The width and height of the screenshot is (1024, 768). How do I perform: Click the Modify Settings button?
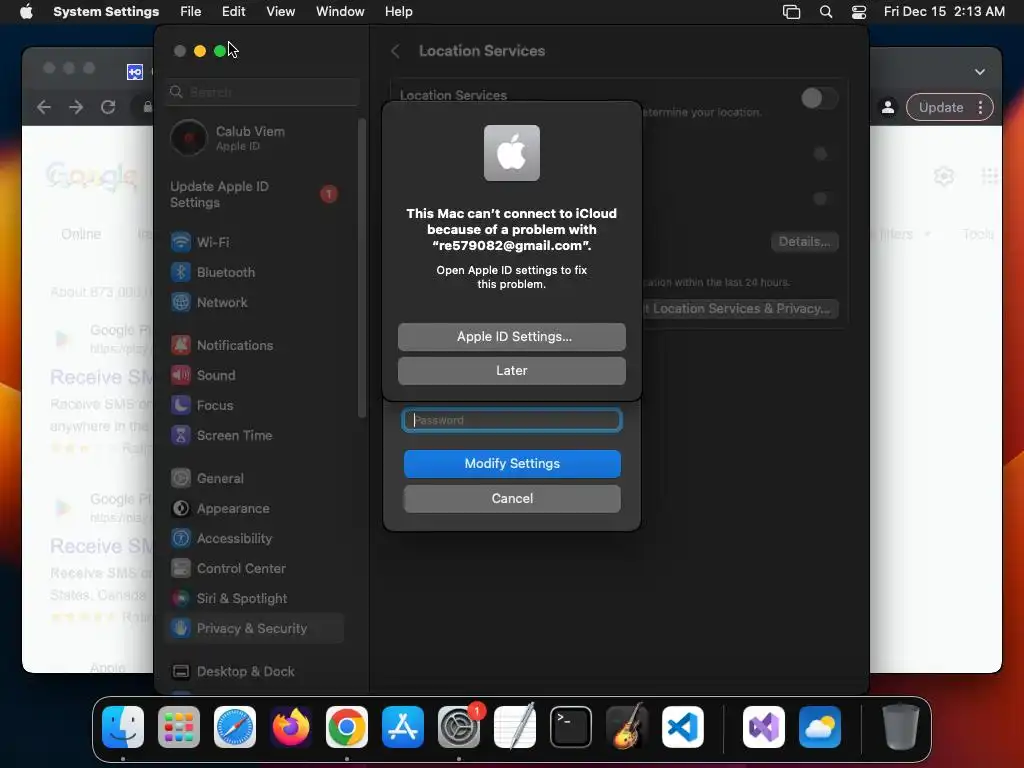(x=512, y=464)
